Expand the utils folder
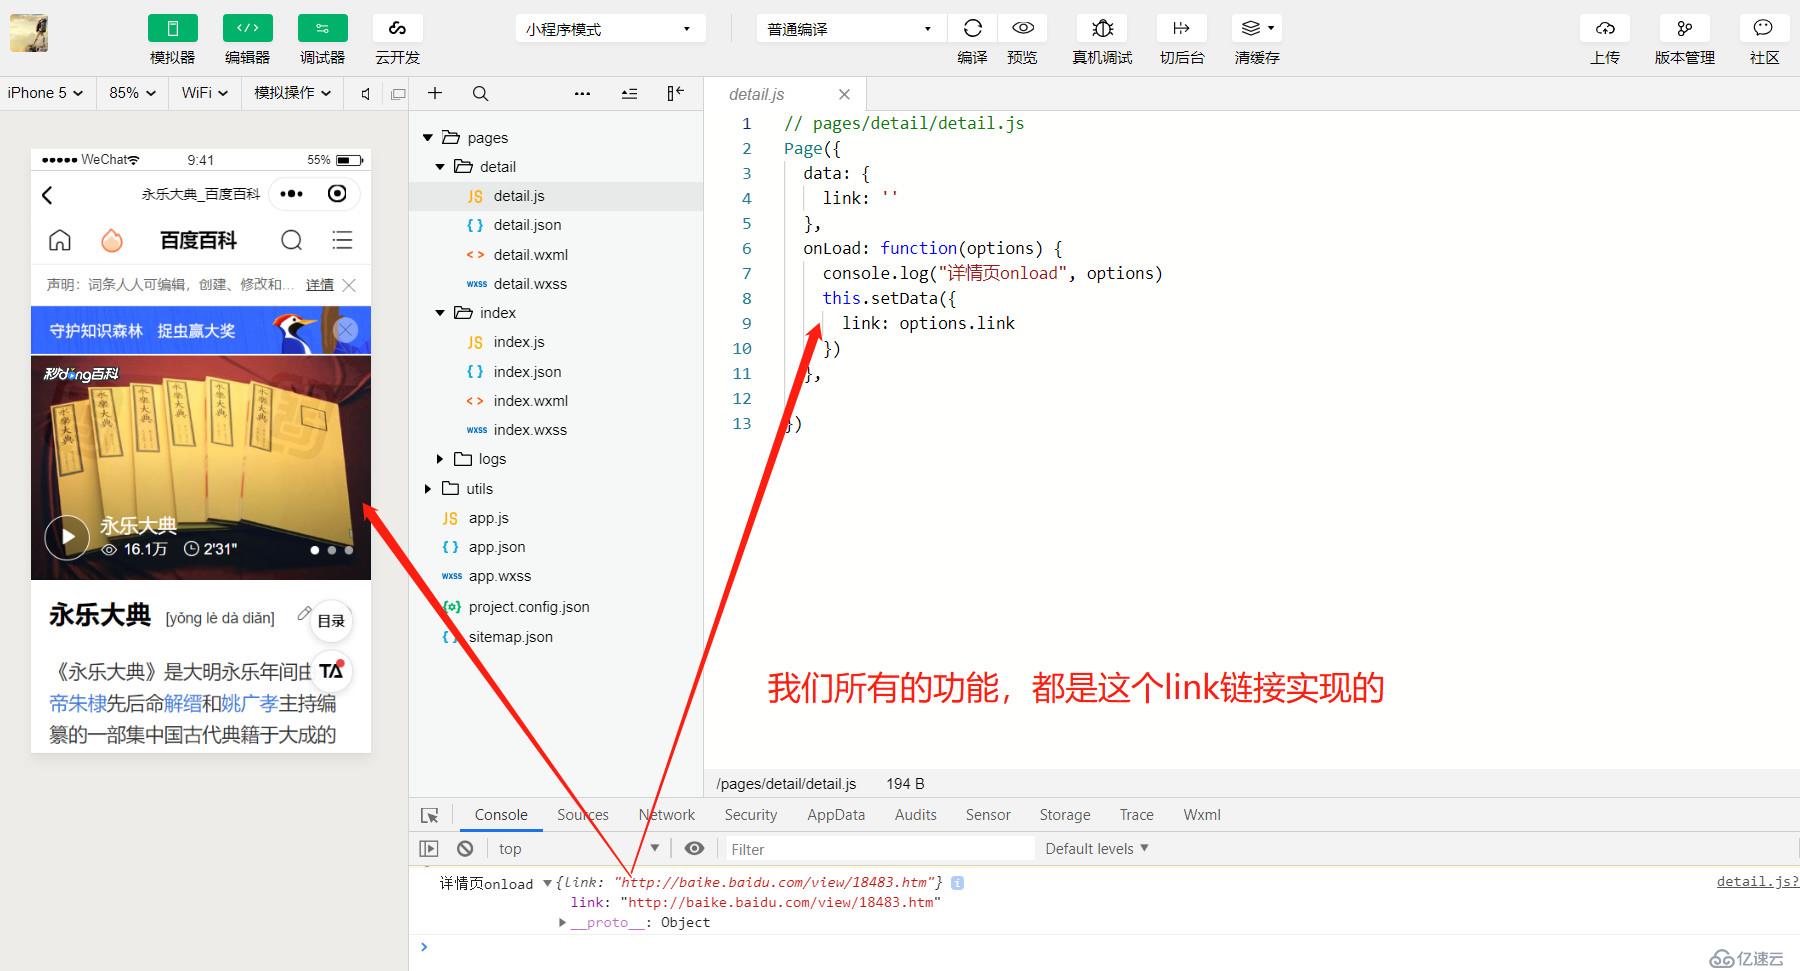 tap(428, 489)
